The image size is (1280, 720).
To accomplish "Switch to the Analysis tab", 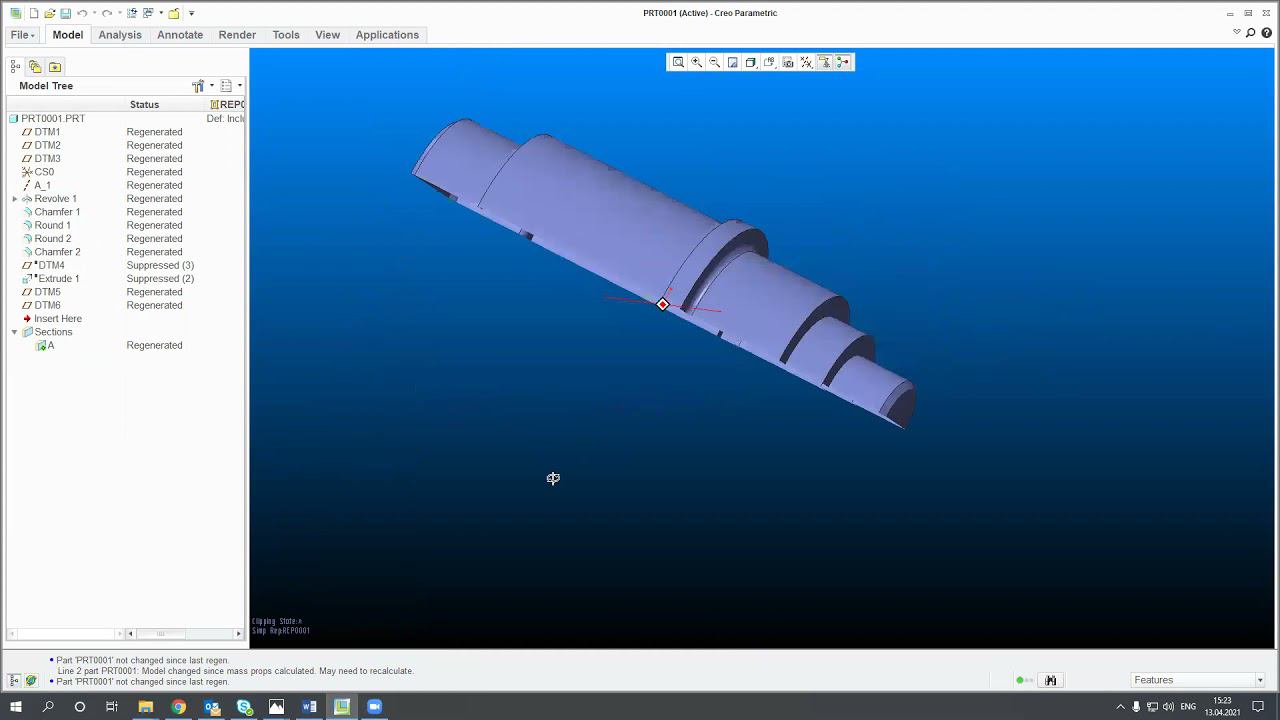I will coord(120,35).
